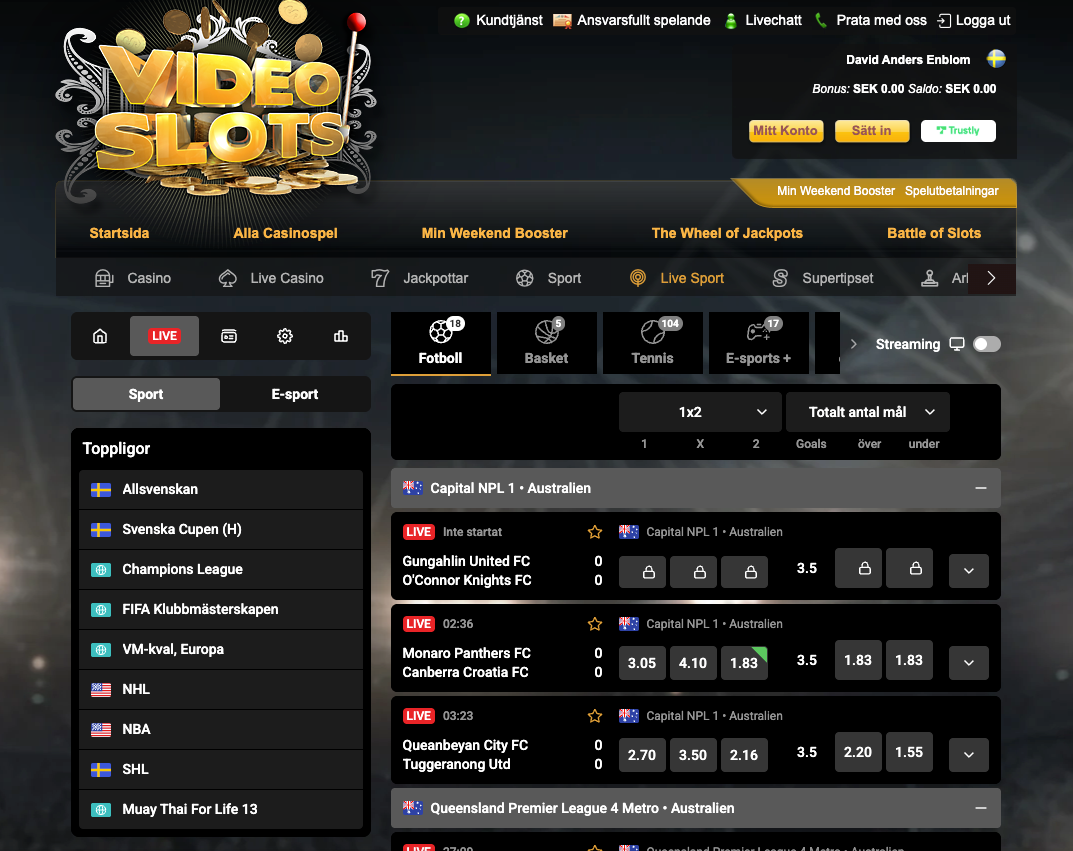Screen dimensions: 1073x851
Task: Open the Spelutbetalningar link
Action: pos(951,191)
